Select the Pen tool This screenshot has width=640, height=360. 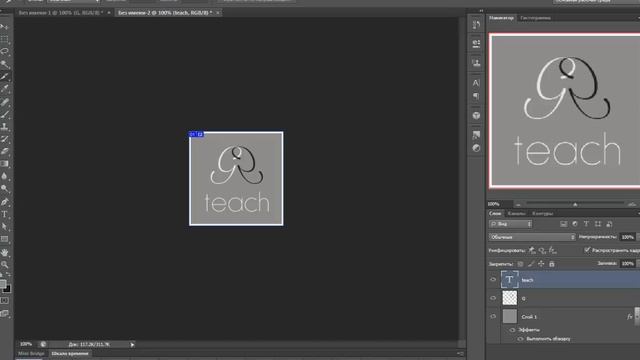point(4,202)
